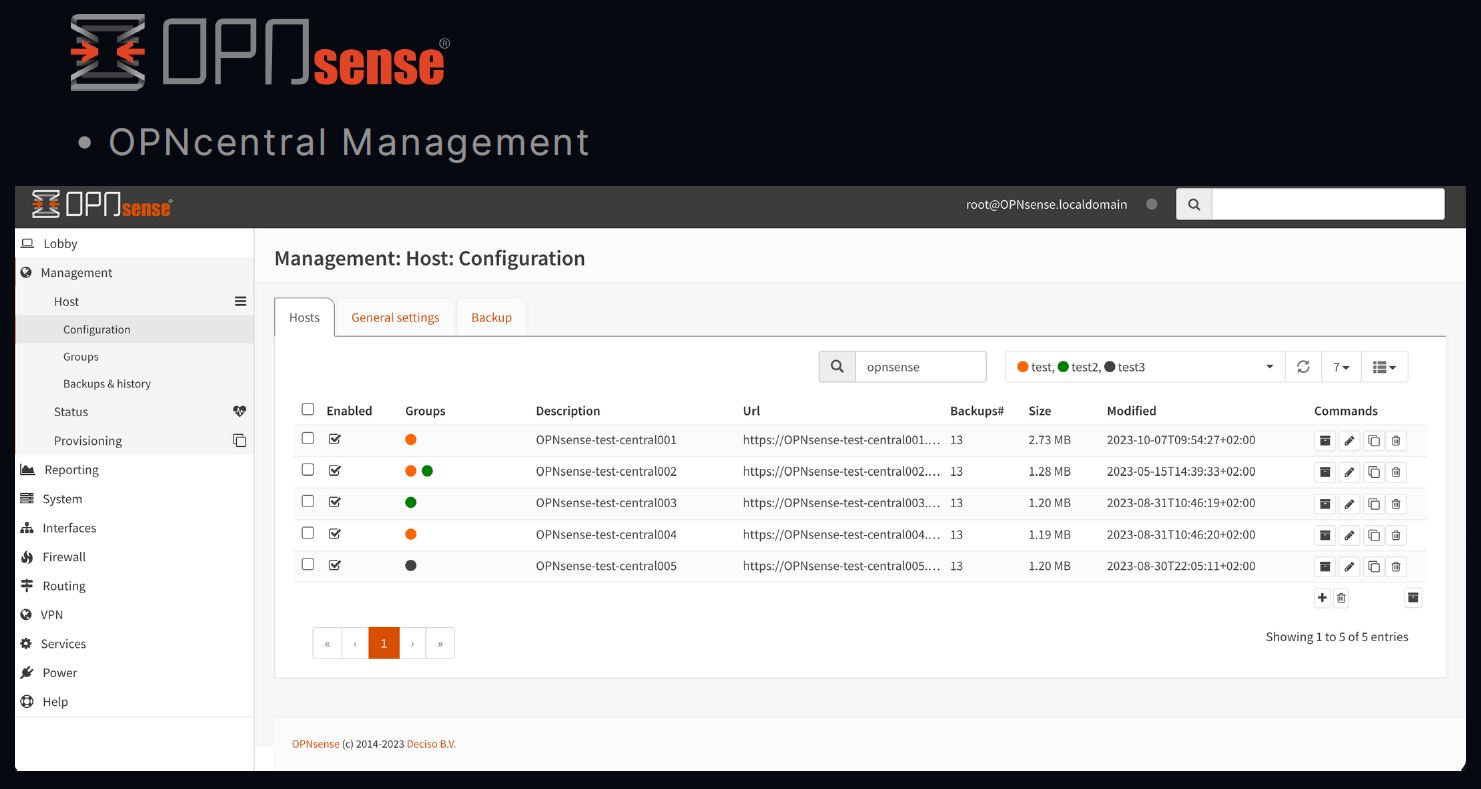Clone the OPNsense-test-central005 host entry
The image size is (1481, 789).
pos(1374,567)
